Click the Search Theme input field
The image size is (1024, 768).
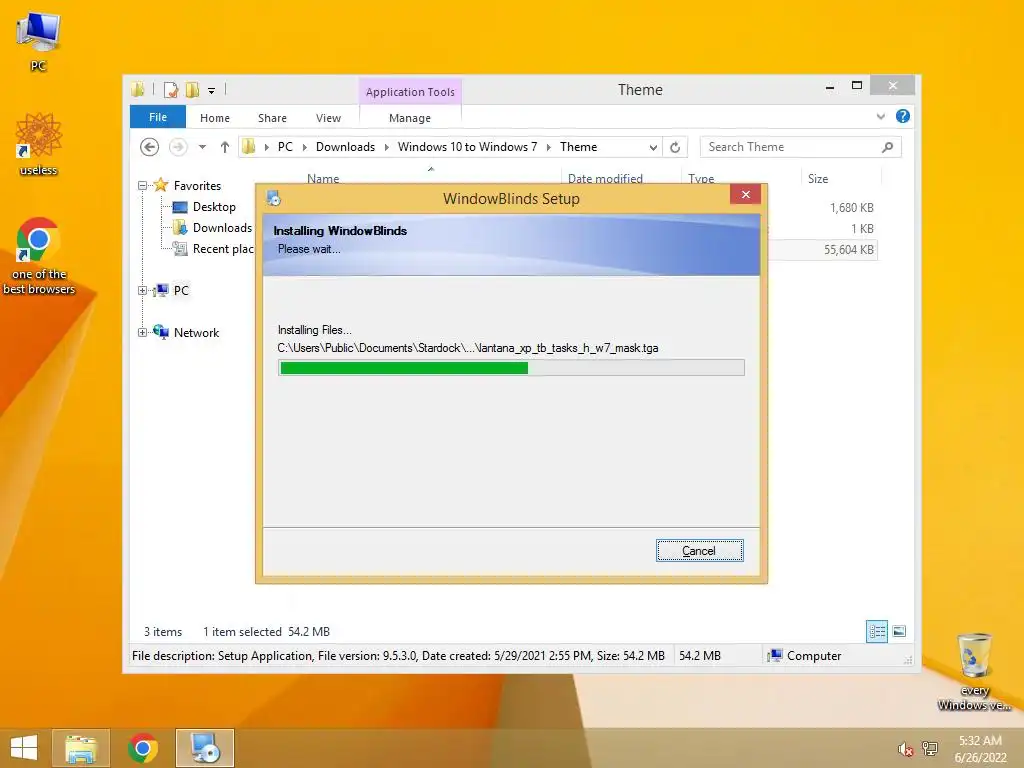click(790, 147)
